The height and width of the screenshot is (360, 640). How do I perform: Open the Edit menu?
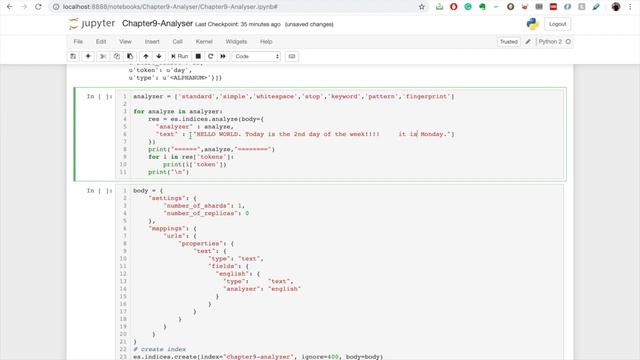[101, 42]
